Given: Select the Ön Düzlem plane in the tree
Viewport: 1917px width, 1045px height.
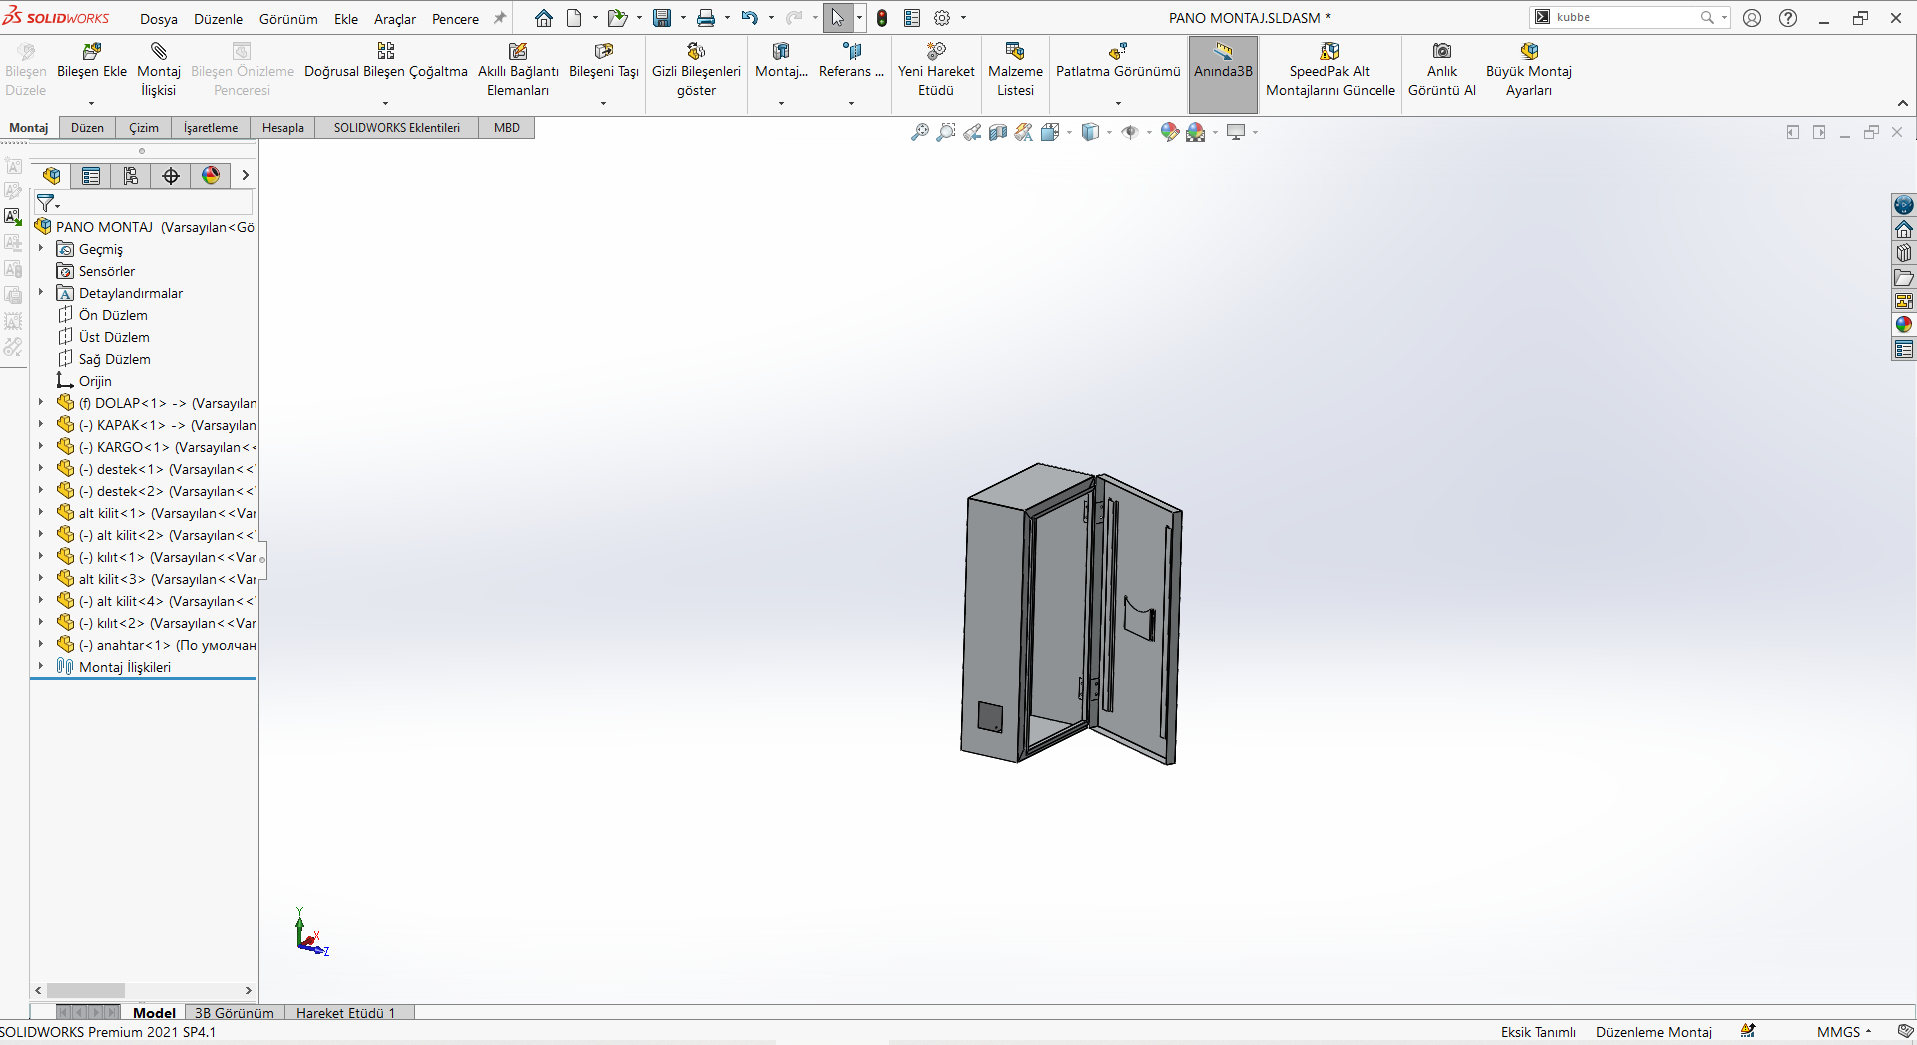Looking at the screenshot, I should pos(113,315).
